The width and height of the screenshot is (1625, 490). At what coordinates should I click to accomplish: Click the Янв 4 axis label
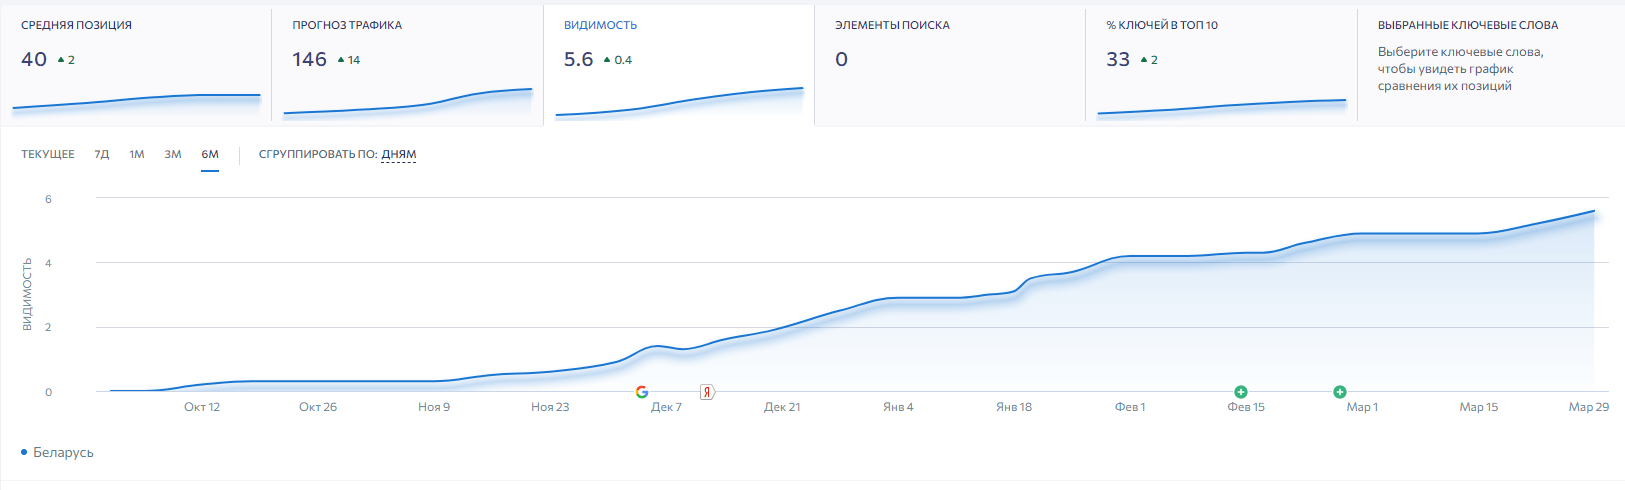[x=898, y=407]
